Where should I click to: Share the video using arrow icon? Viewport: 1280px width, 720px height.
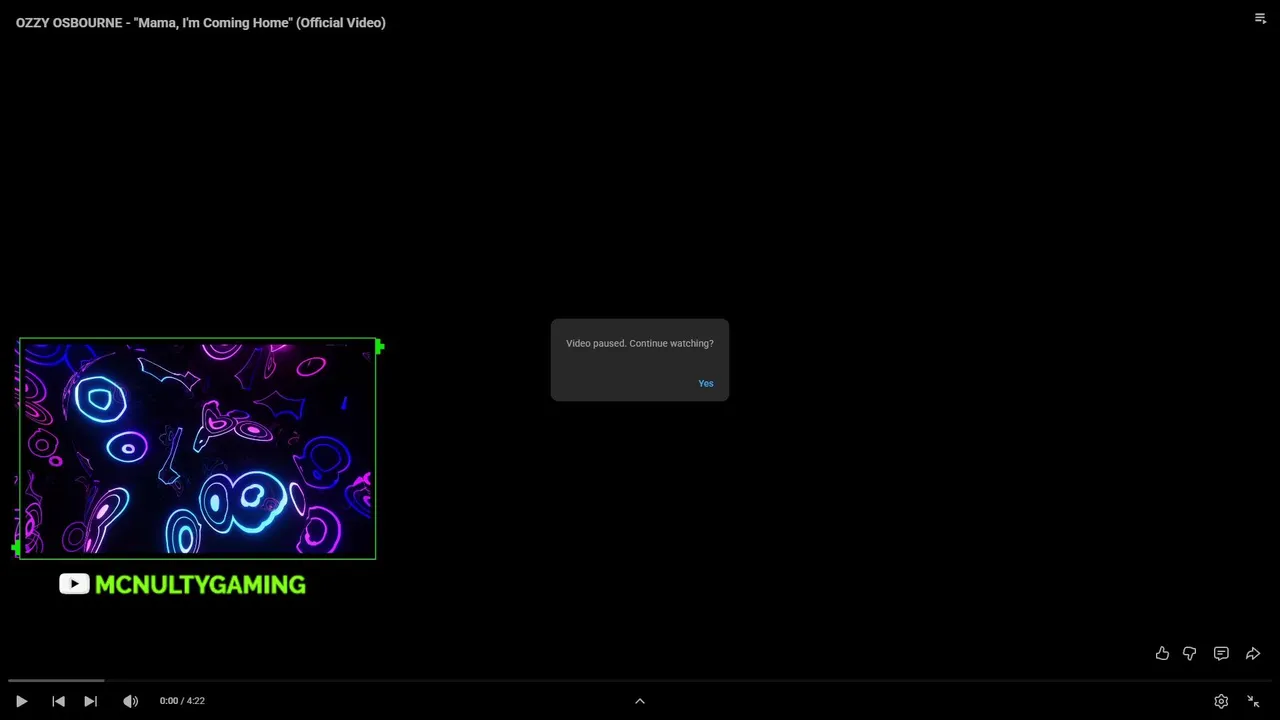click(x=1252, y=653)
